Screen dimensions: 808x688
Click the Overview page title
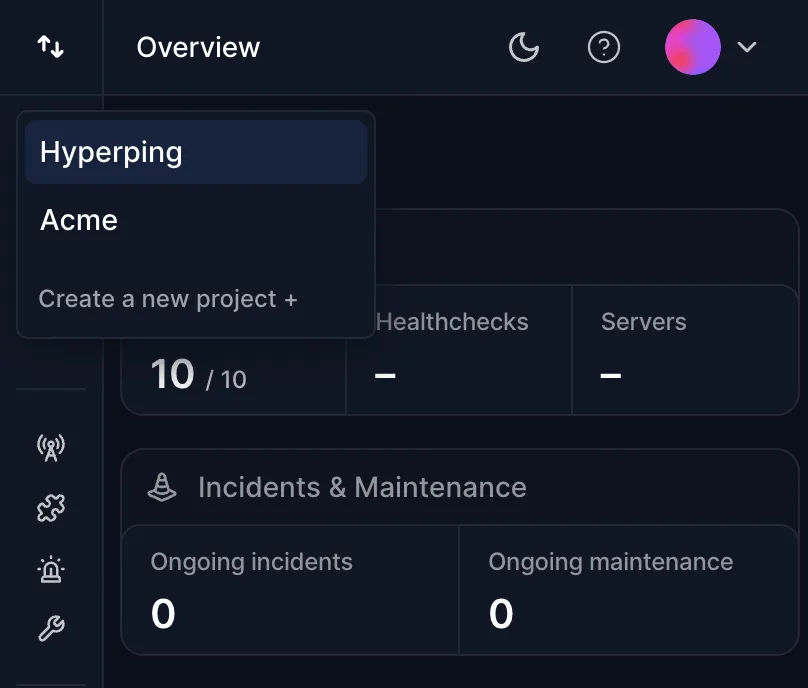[198, 47]
